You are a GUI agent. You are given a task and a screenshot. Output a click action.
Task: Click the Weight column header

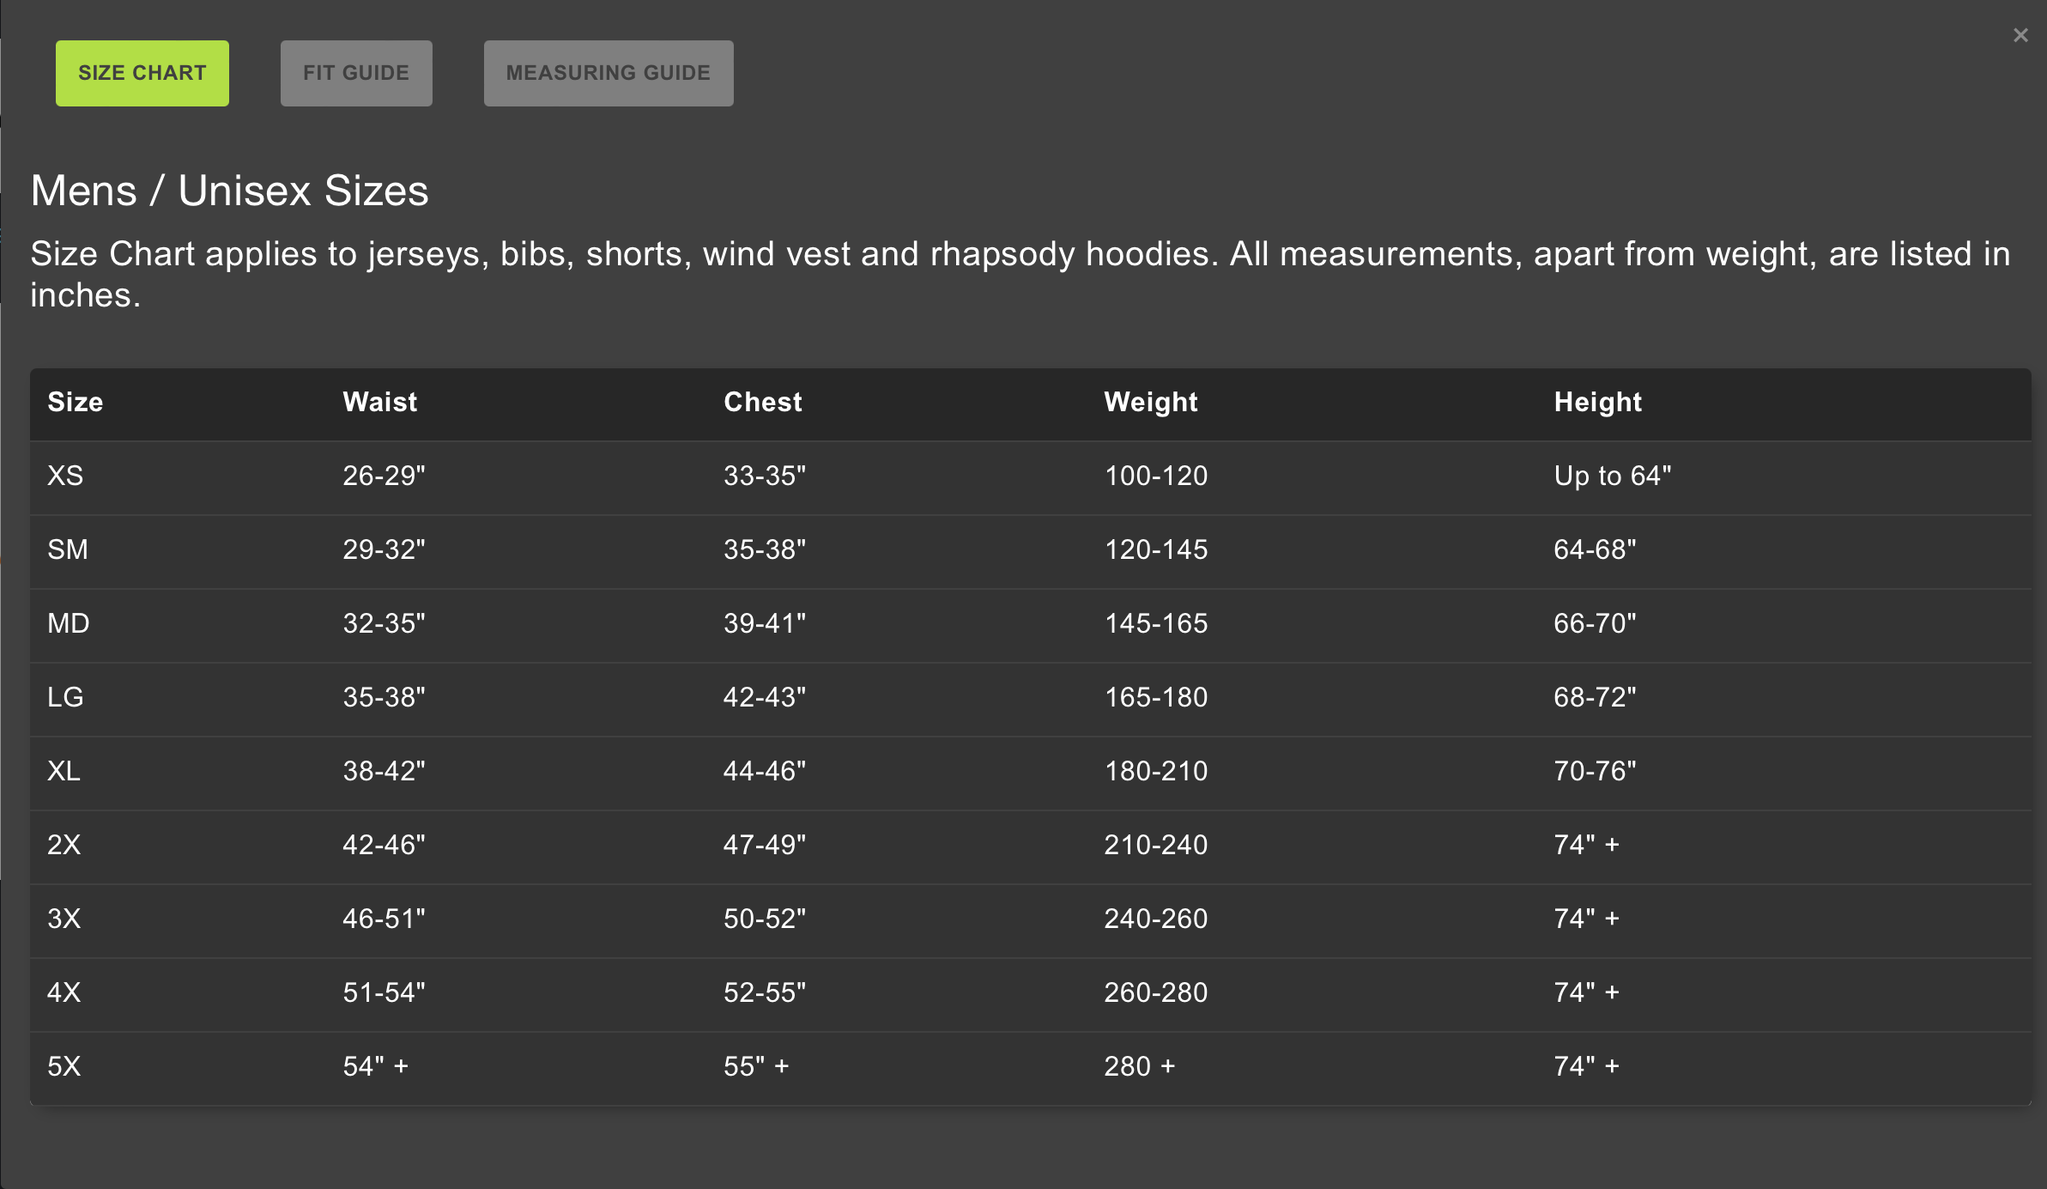pos(1150,402)
